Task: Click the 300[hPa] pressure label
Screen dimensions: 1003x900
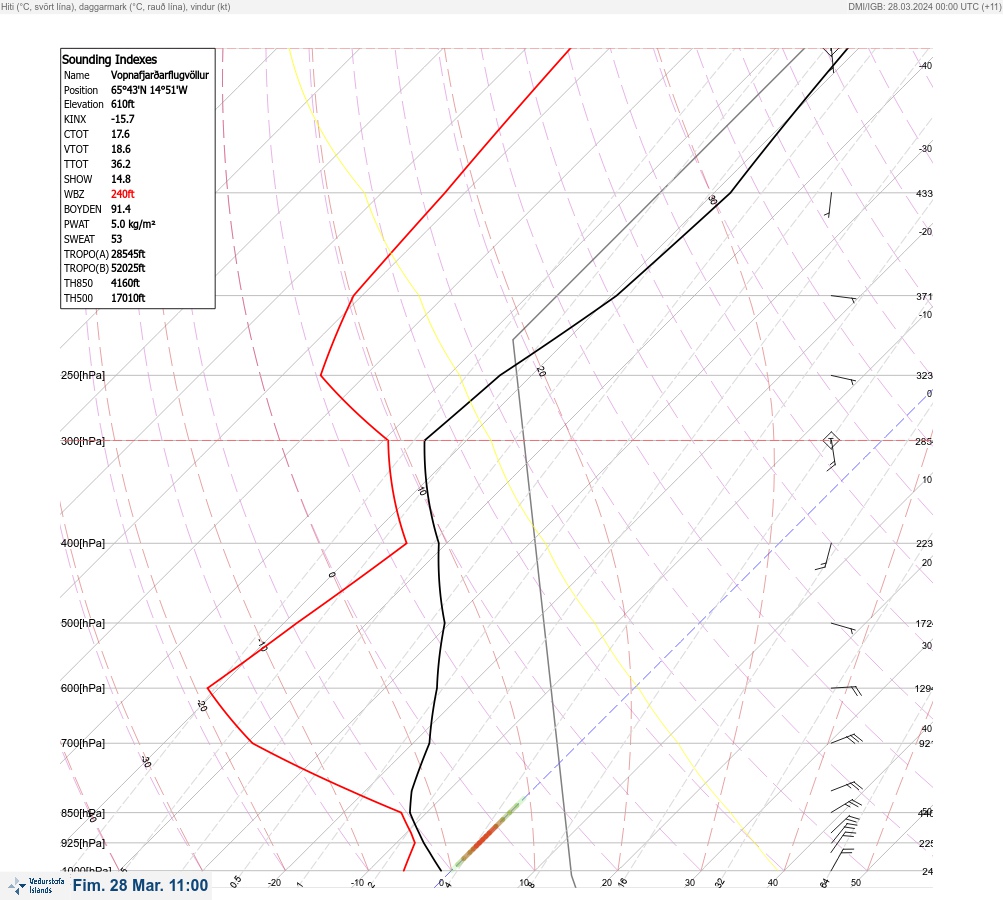Action: click(x=83, y=441)
